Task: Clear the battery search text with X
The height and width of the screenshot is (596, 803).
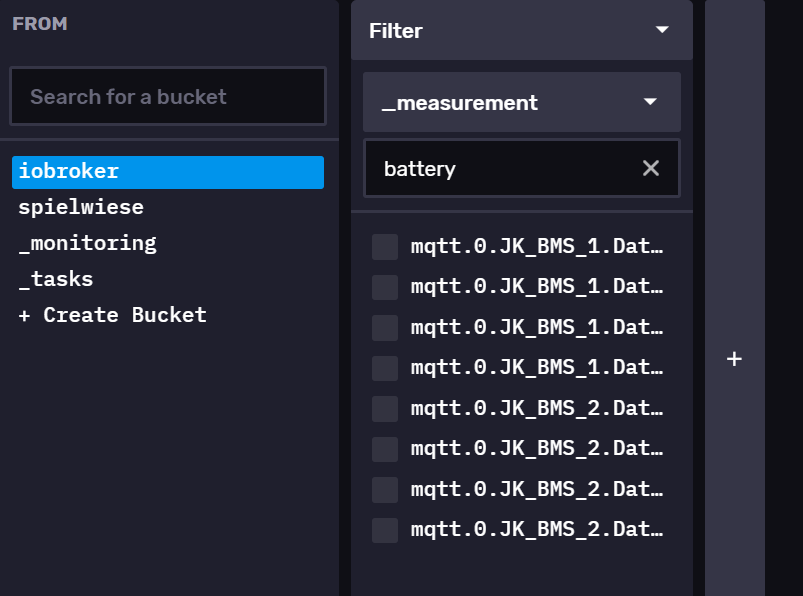Action: point(650,168)
